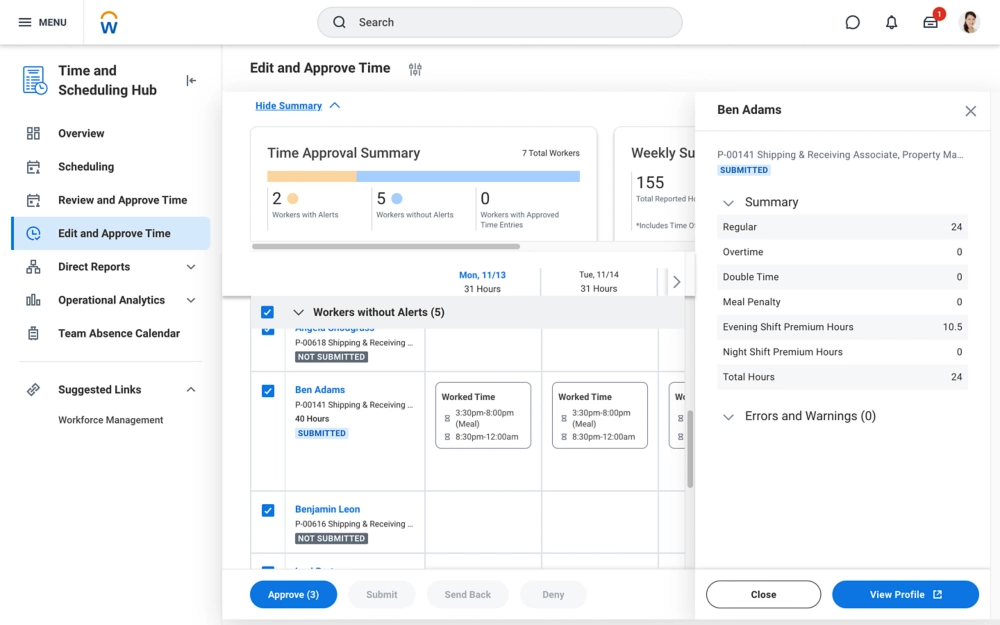Open the filter settings beside Edit and Approve Time
This screenshot has width=1000, height=625.
(x=415, y=69)
